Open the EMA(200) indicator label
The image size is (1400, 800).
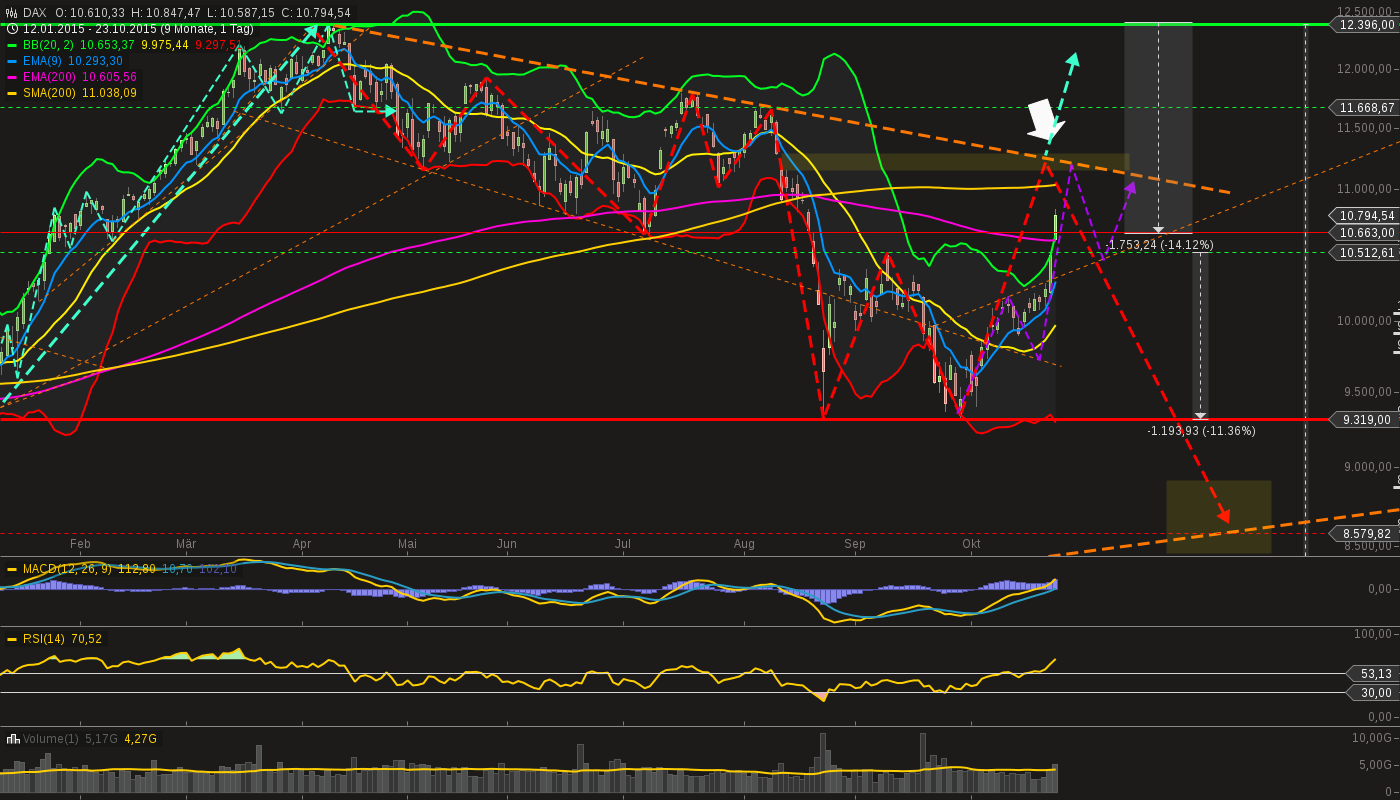click(50, 77)
